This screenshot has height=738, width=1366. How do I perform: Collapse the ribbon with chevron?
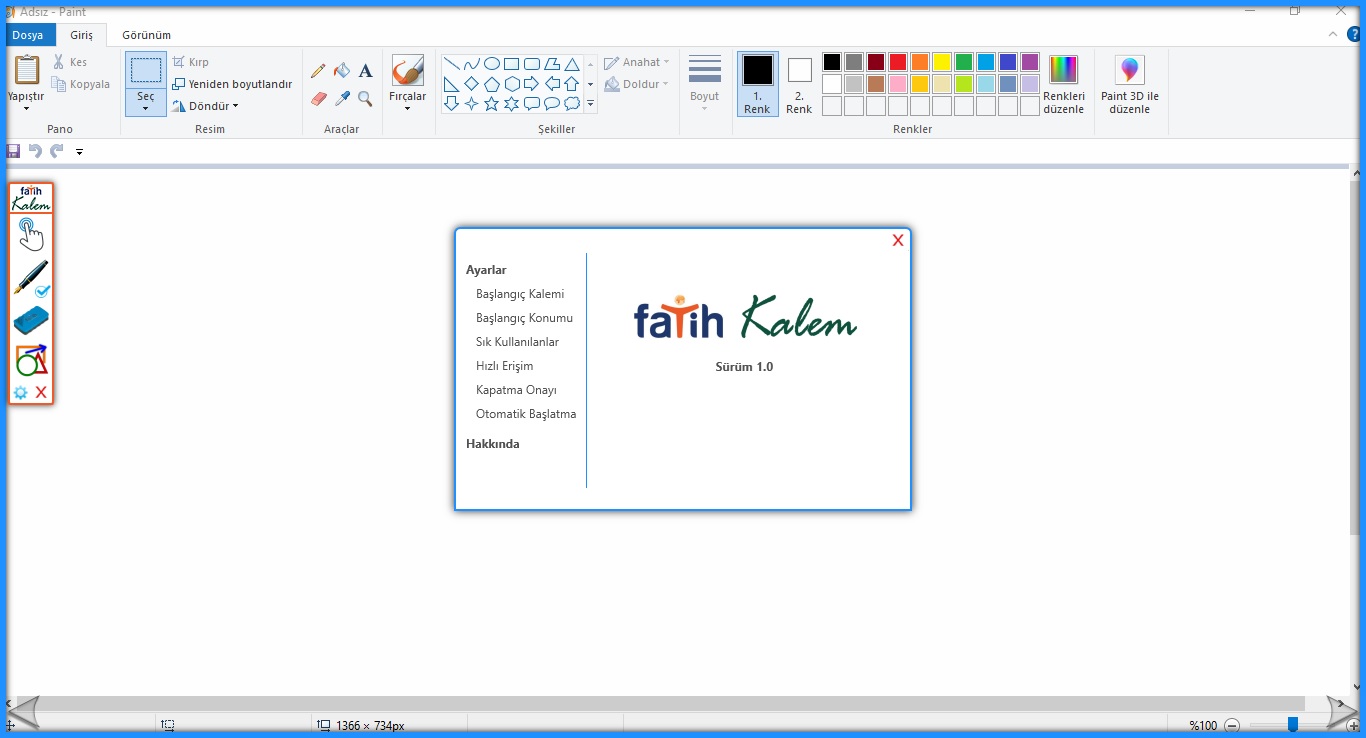tap(1333, 34)
